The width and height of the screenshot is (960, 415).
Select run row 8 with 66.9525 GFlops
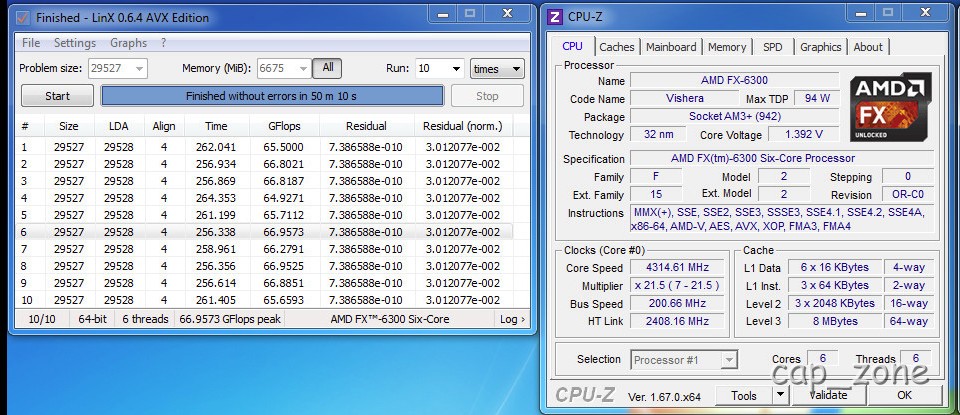263,266
